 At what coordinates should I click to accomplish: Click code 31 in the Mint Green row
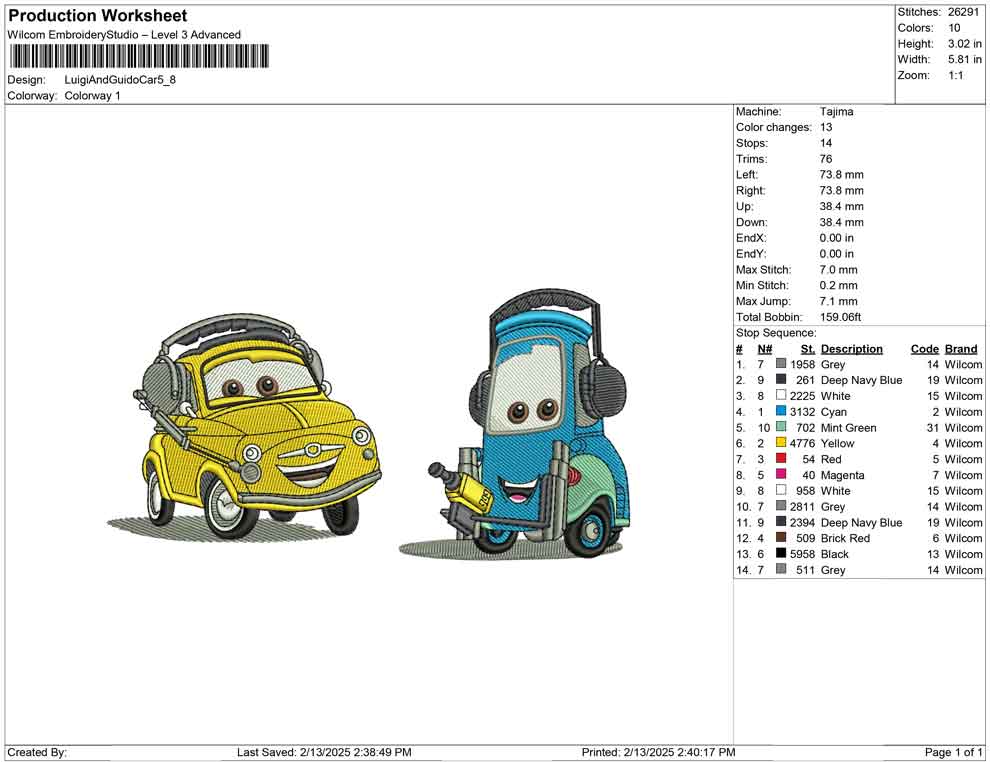[x=933, y=427]
